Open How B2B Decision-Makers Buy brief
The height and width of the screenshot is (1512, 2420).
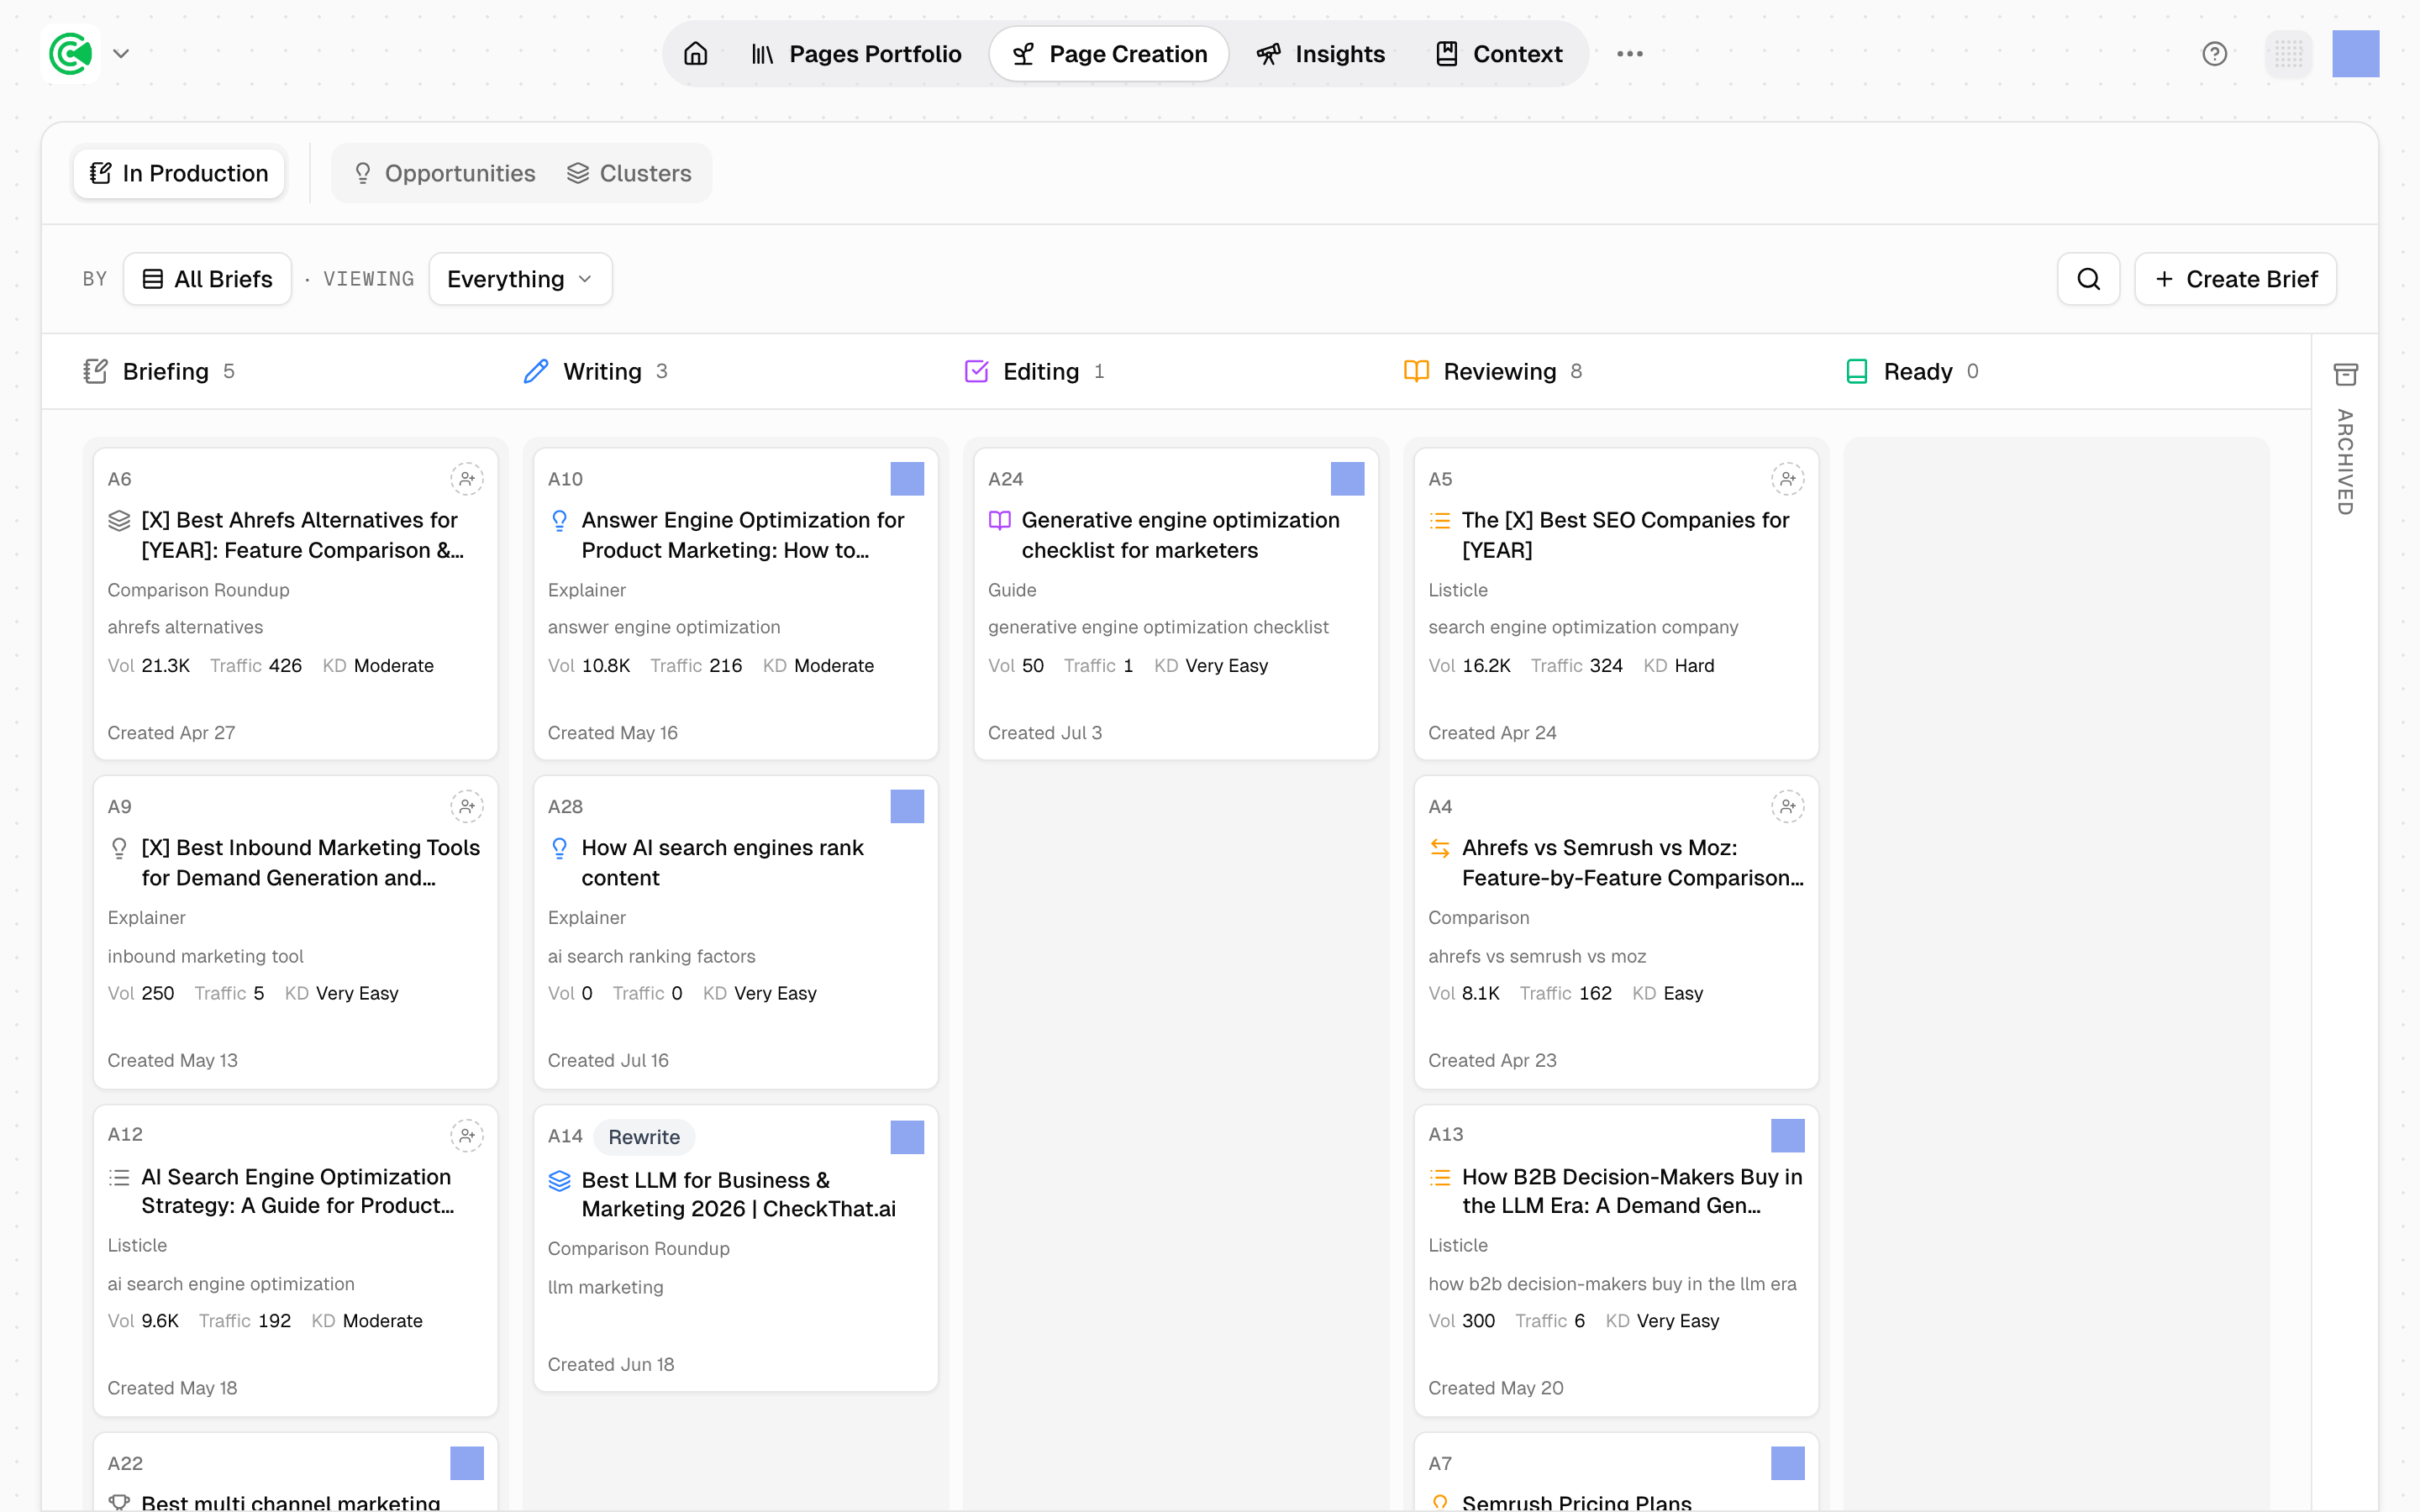(x=1632, y=1191)
